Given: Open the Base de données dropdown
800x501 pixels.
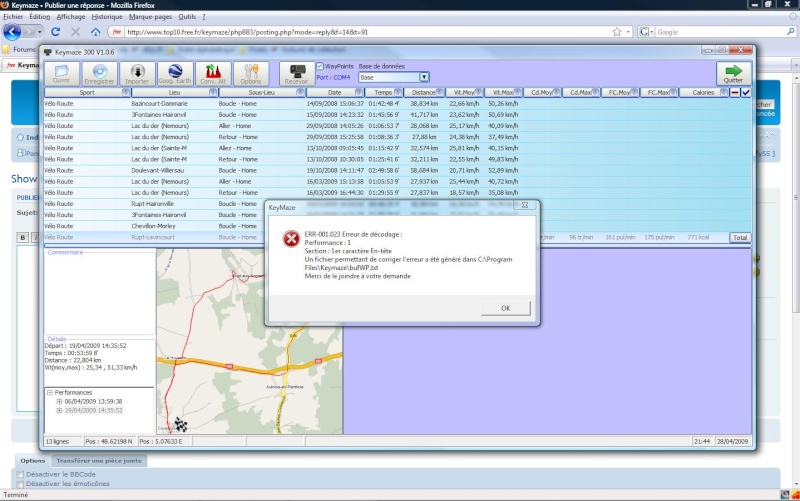Looking at the screenshot, I should coord(424,77).
